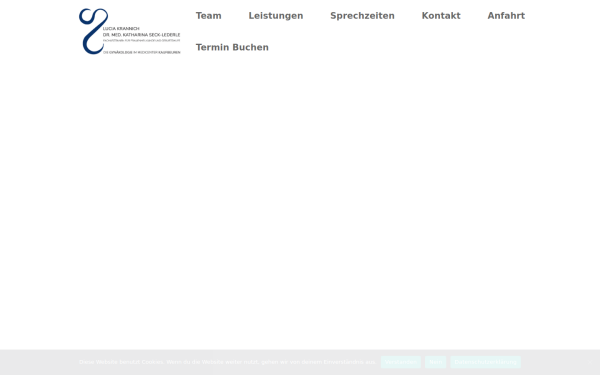Open the Sprechzeiten navigation link
600x375 pixels.
[x=362, y=16]
